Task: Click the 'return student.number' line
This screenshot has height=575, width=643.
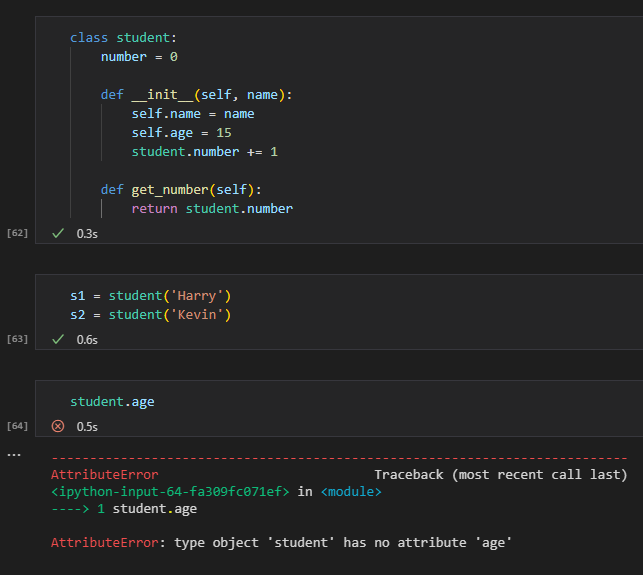Action: (212, 209)
